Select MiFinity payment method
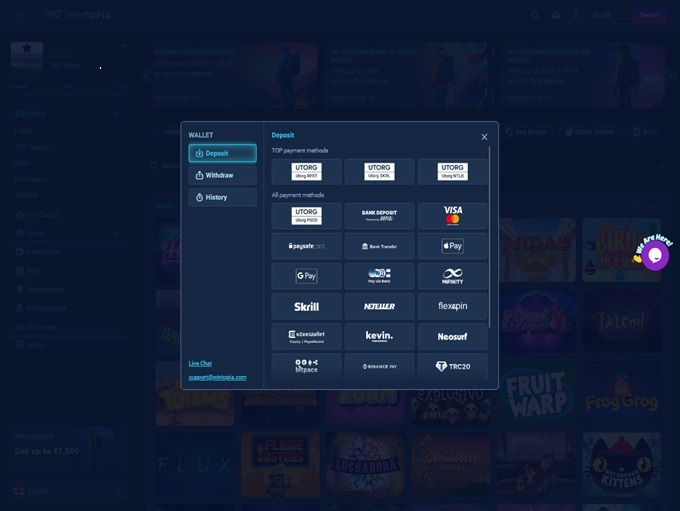 [x=453, y=276]
